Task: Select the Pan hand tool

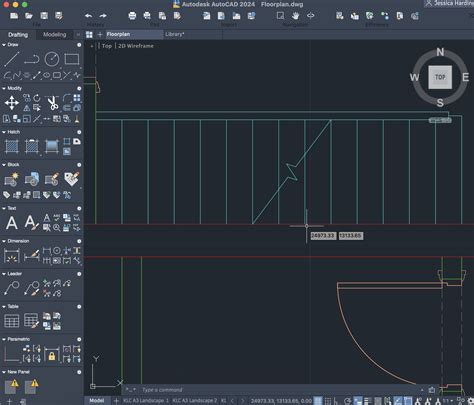Action: pos(295,16)
